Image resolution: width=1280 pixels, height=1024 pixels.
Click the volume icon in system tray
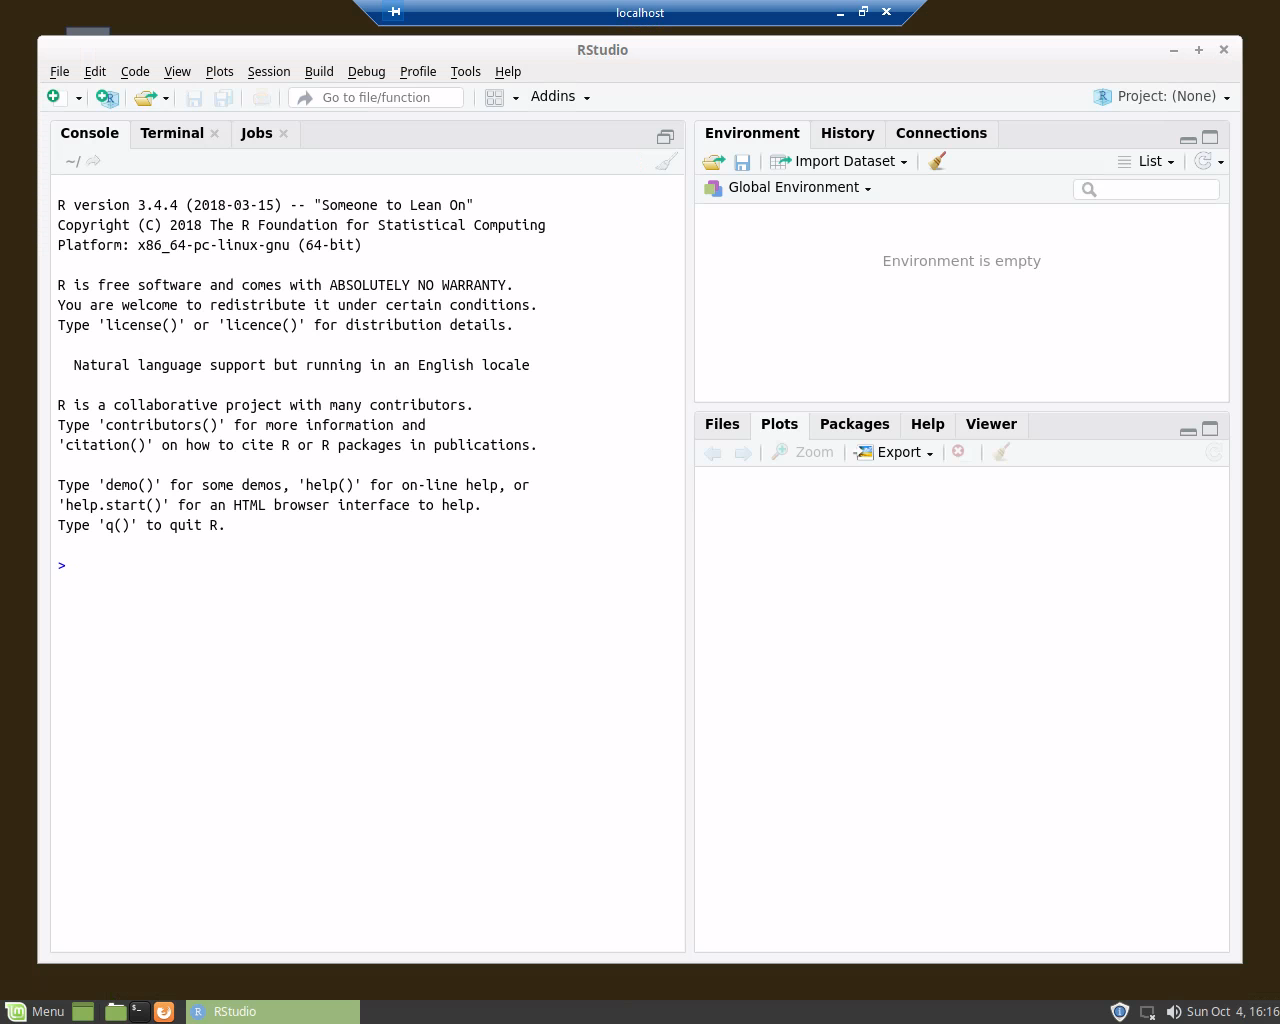coord(1173,1012)
